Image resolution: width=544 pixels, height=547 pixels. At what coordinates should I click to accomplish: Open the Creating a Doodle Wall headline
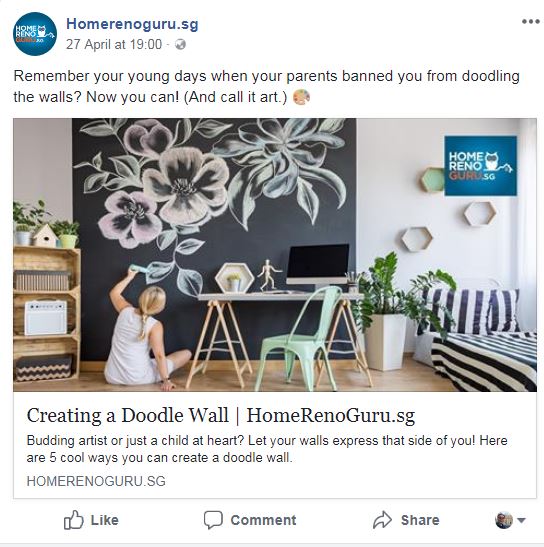[x=221, y=415]
